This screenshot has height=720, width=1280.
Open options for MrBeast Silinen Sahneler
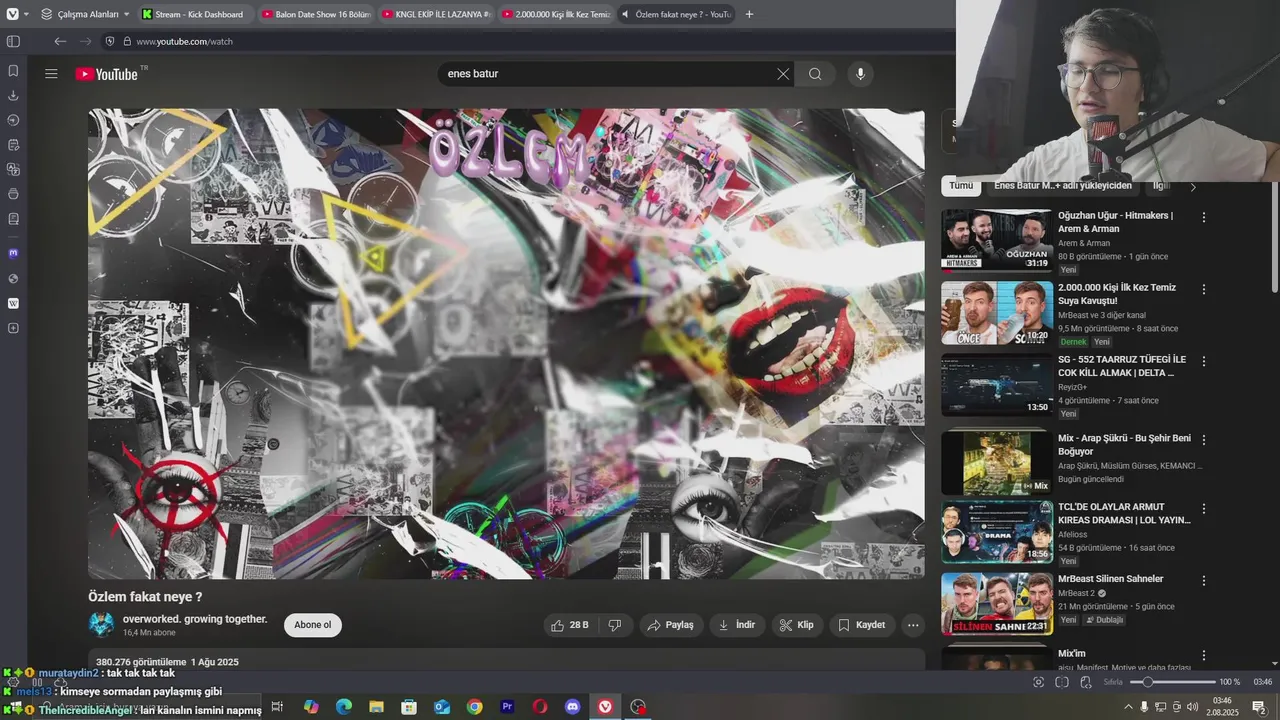(x=1204, y=580)
